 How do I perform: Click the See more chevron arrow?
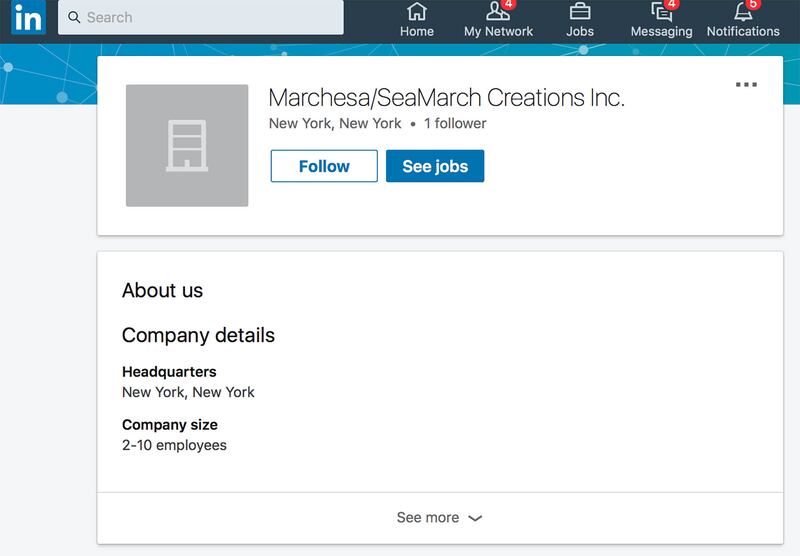click(475, 519)
